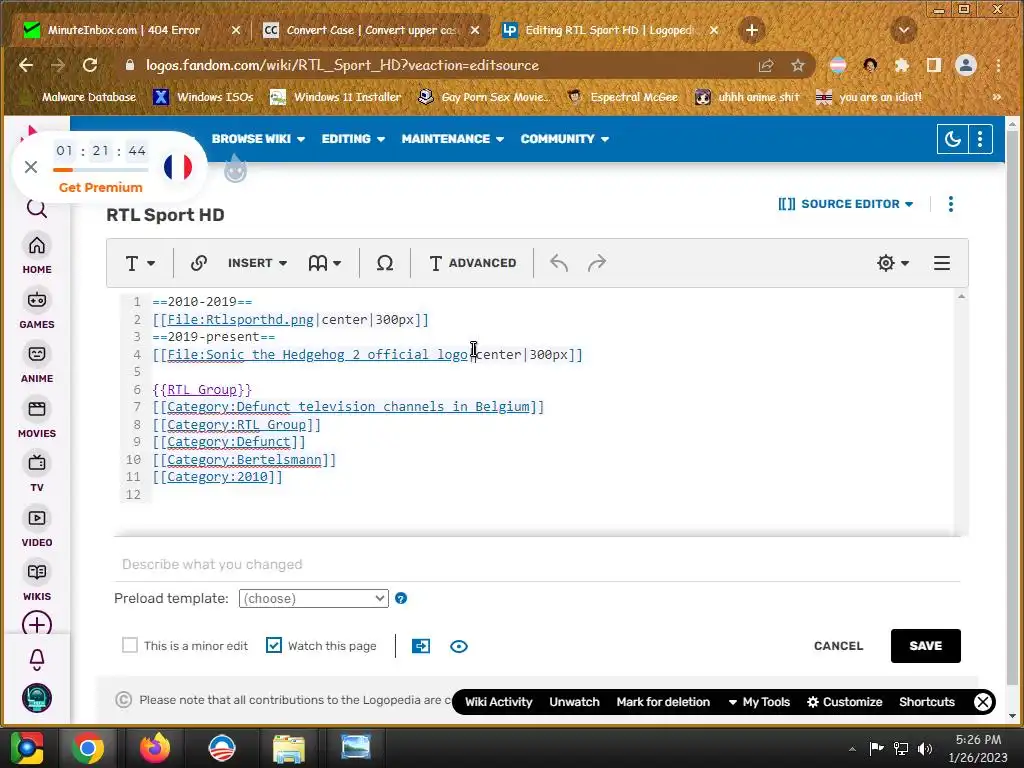The height and width of the screenshot is (768, 1024).
Task: Click the Get Premium link
Action: 101,187
